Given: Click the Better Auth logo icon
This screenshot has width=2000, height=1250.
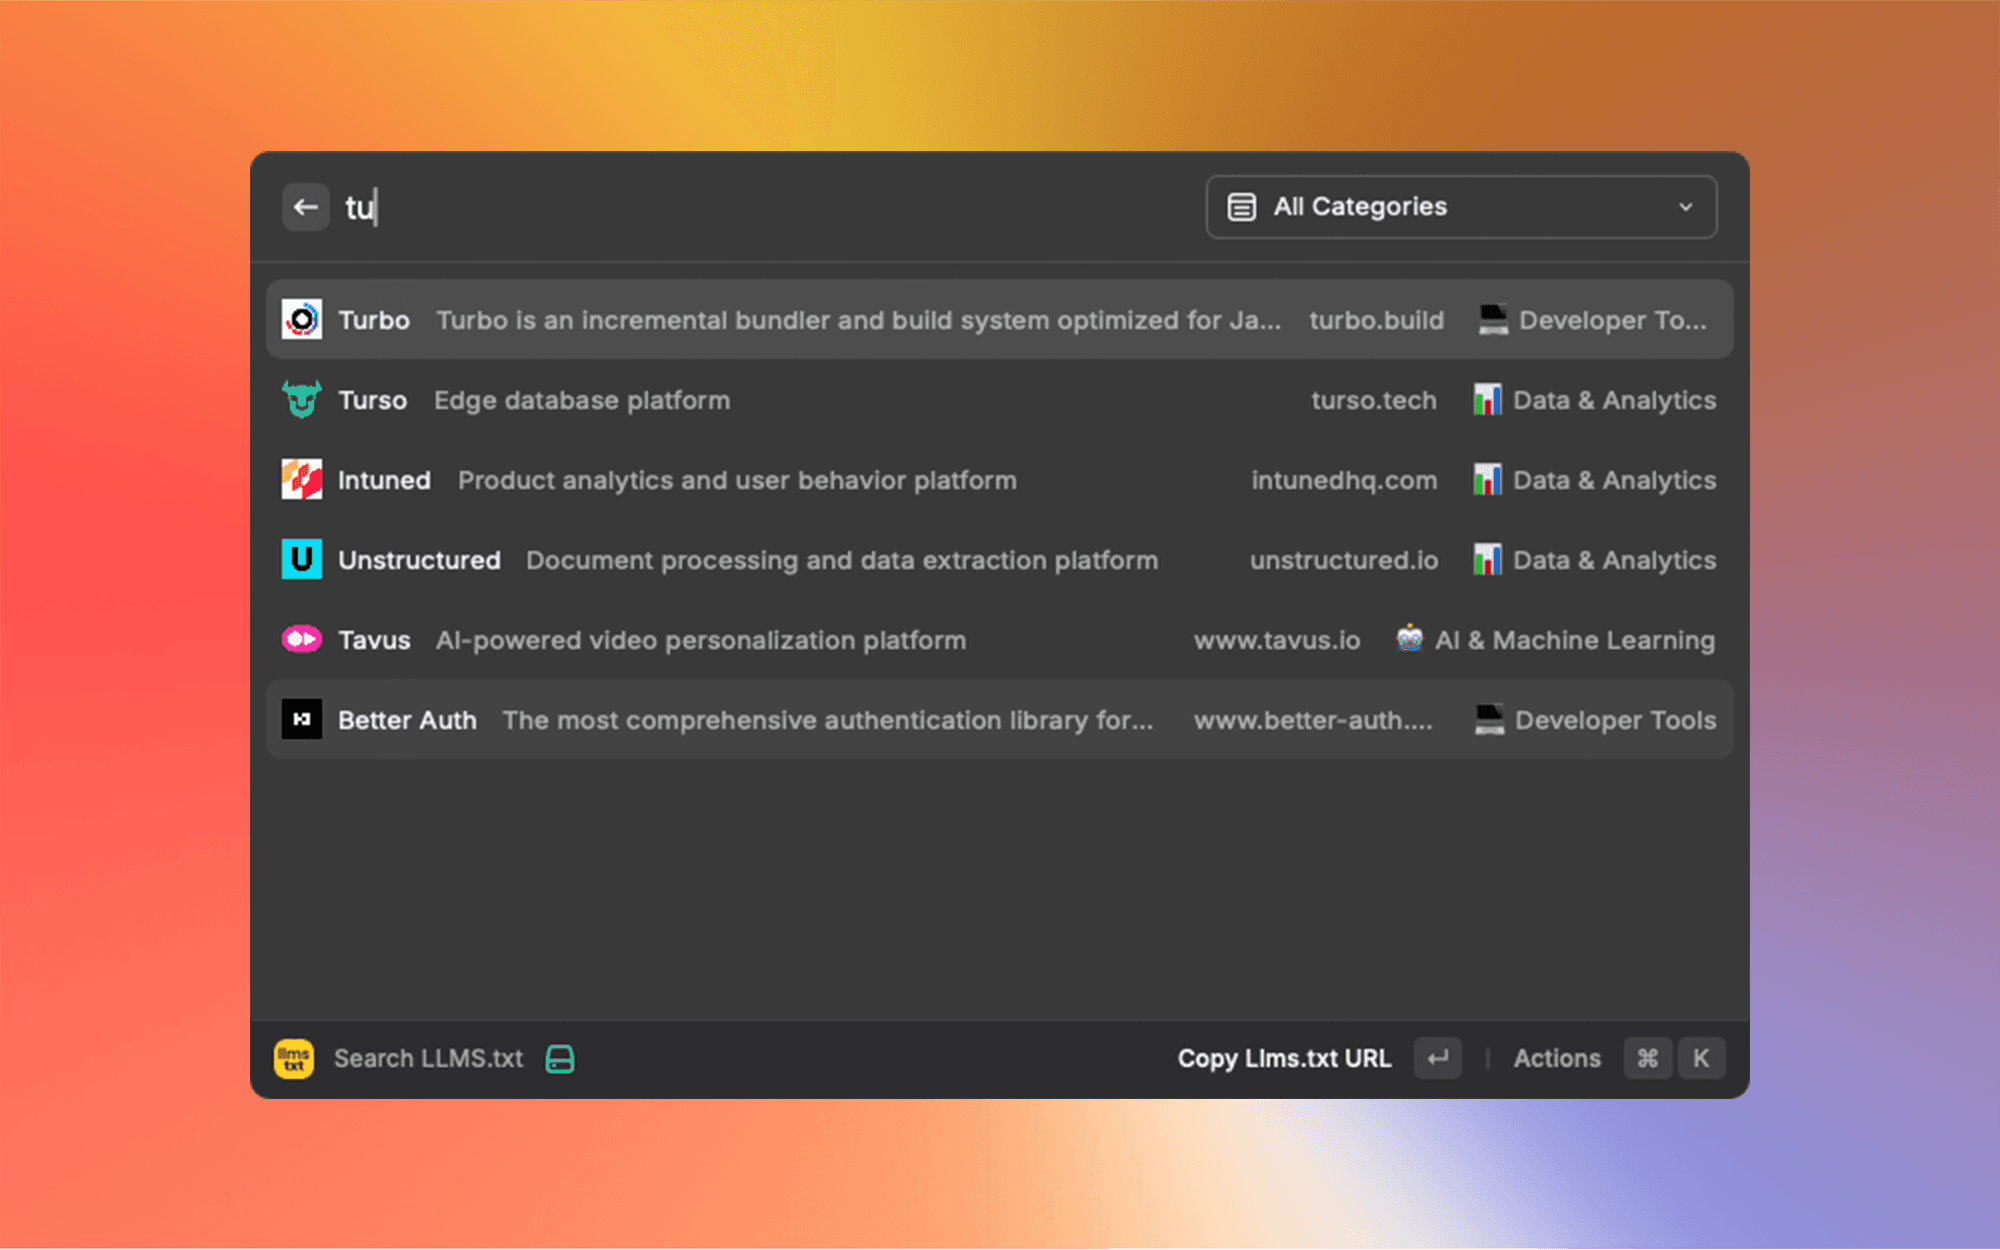Looking at the screenshot, I should click(301, 719).
